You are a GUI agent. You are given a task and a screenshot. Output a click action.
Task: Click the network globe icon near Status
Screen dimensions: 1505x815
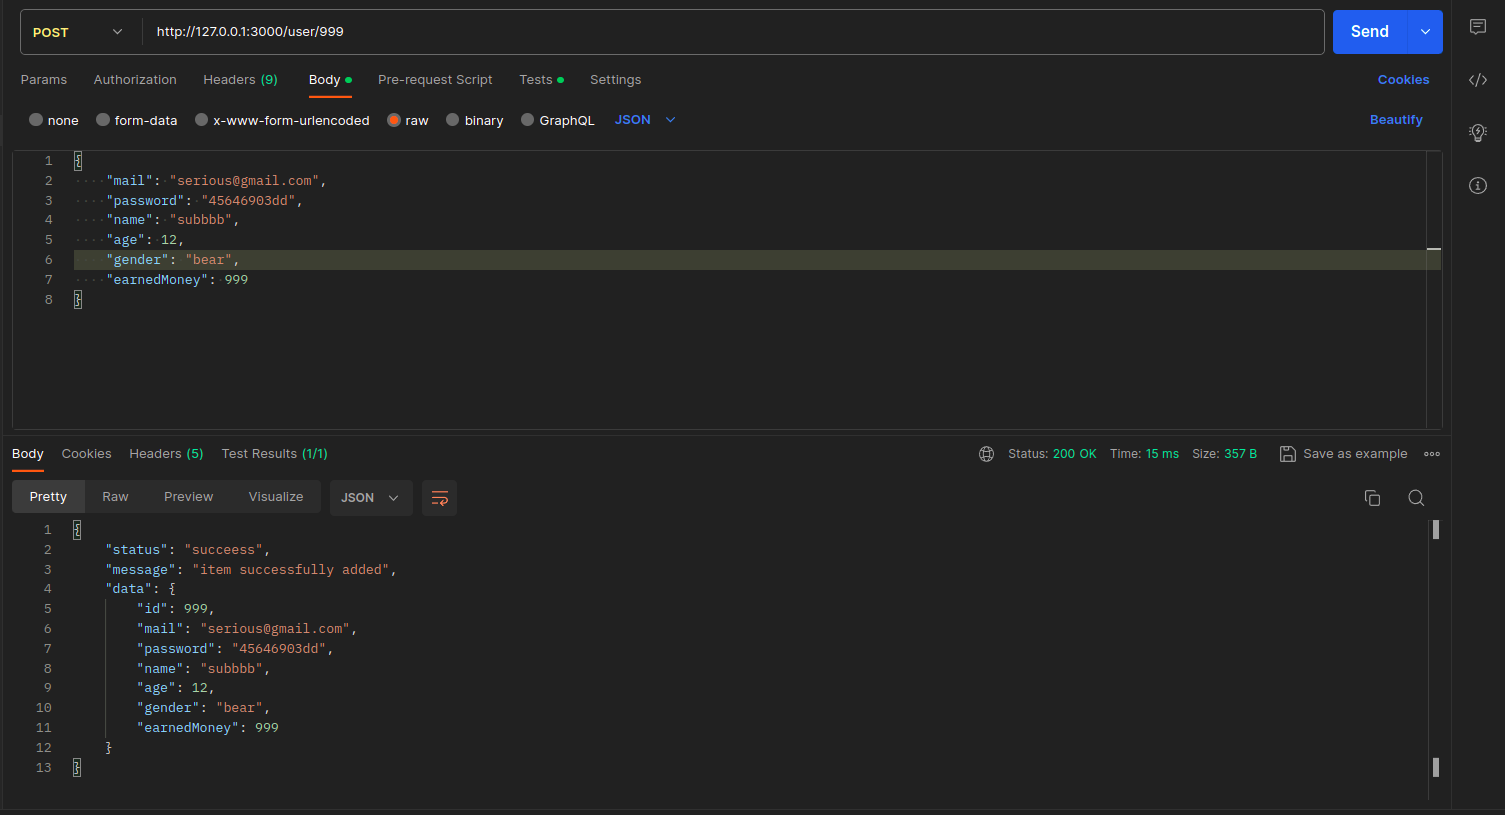tap(986, 454)
